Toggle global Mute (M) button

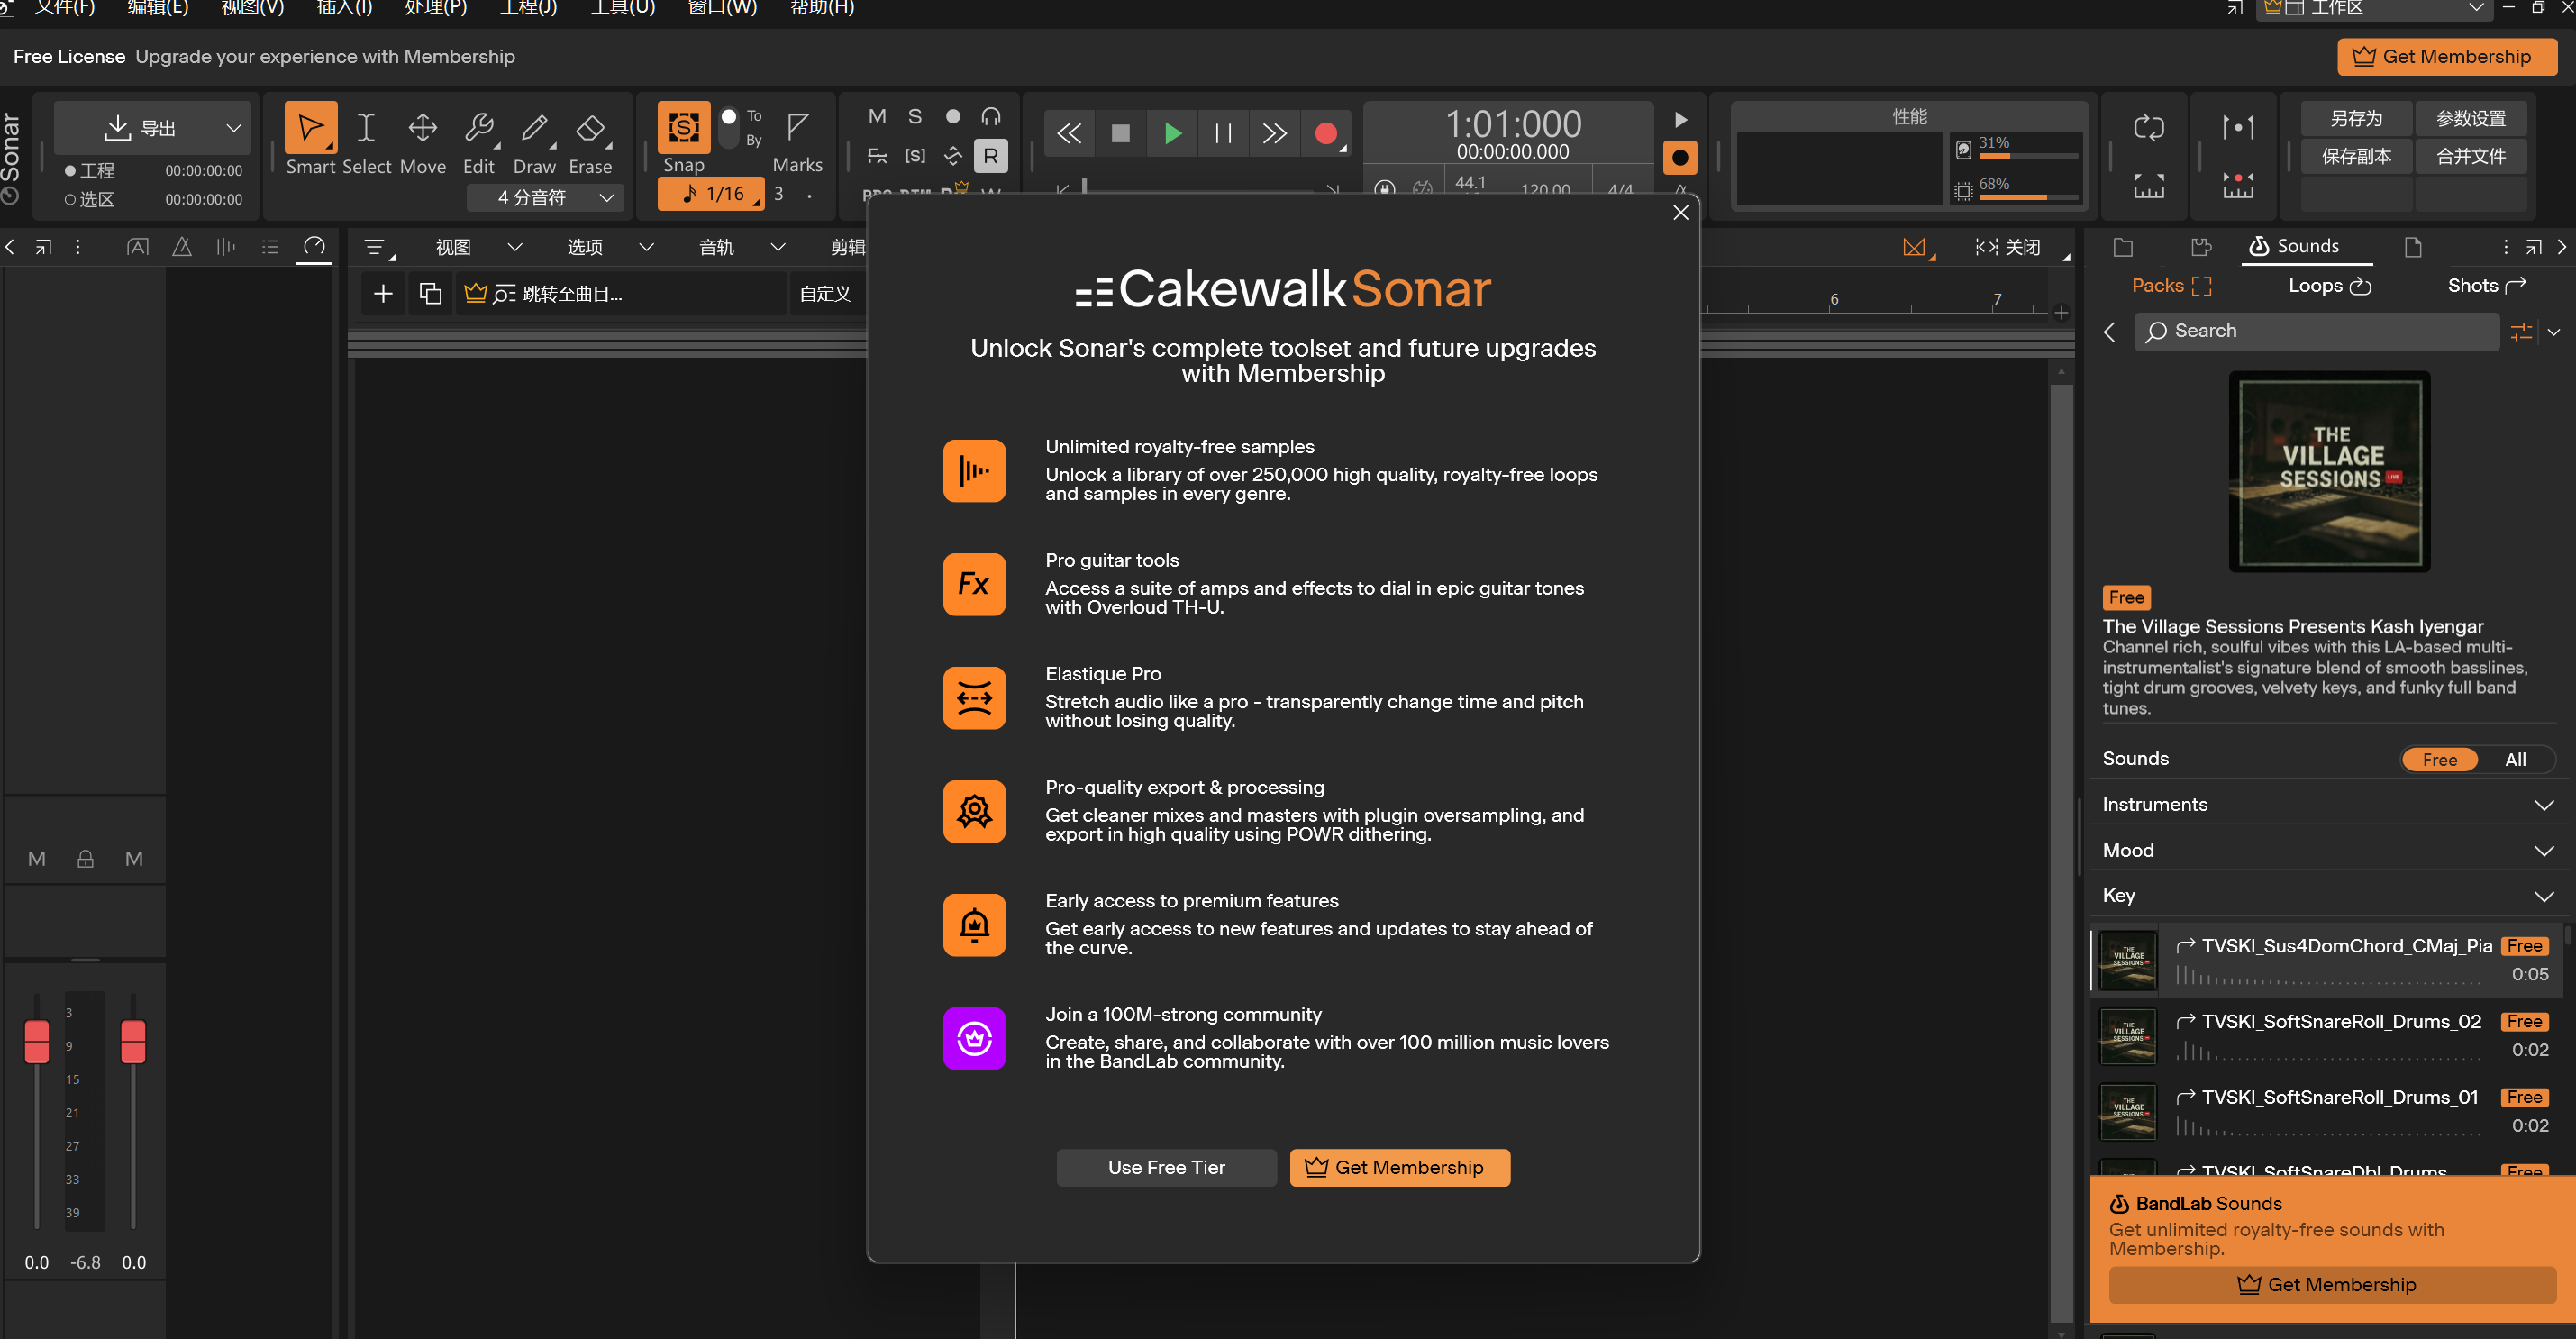pos(877,116)
